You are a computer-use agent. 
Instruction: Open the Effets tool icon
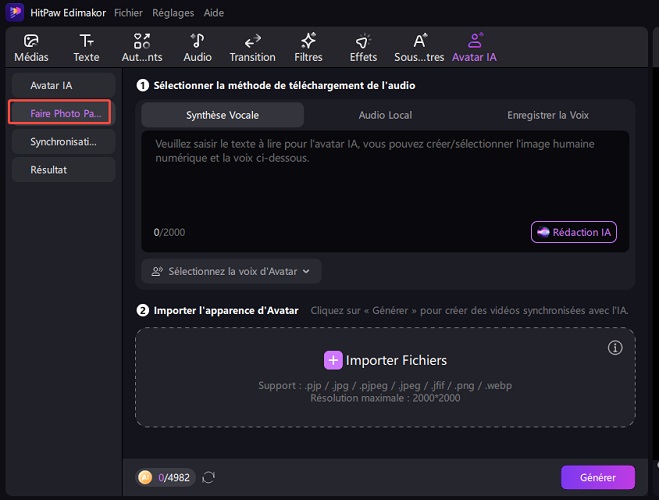tap(363, 41)
